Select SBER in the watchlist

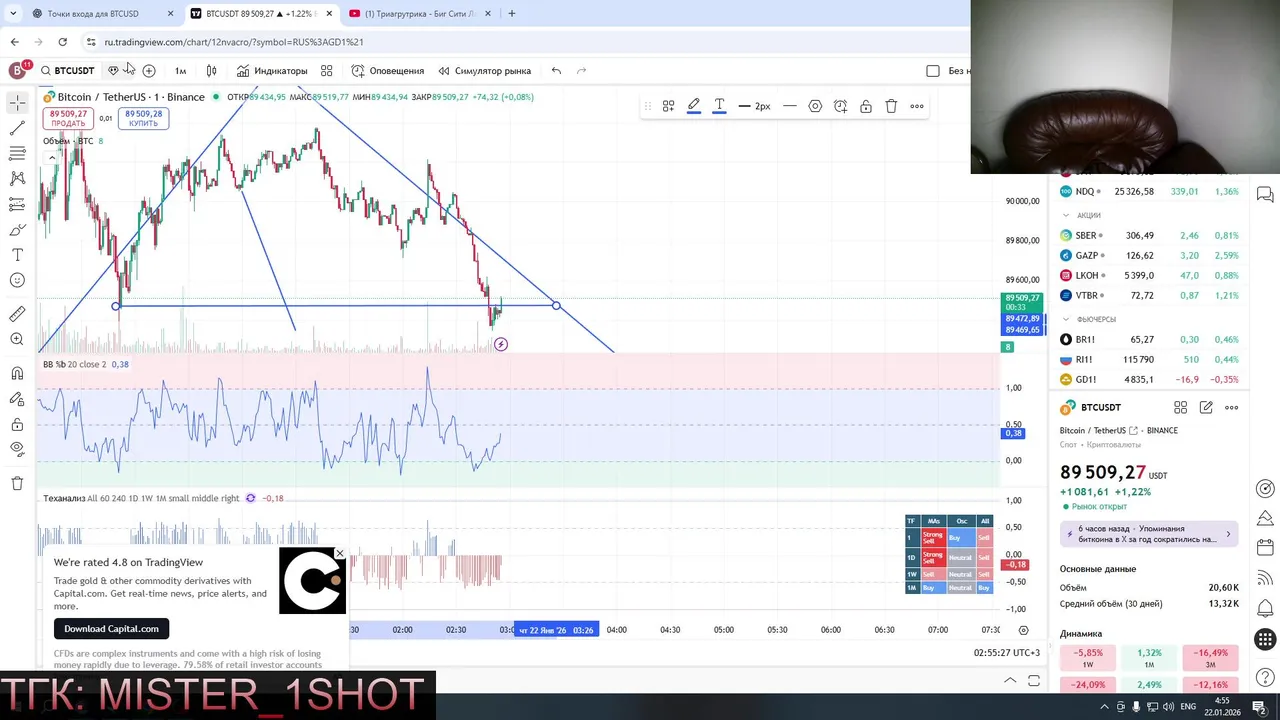pos(1149,235)
